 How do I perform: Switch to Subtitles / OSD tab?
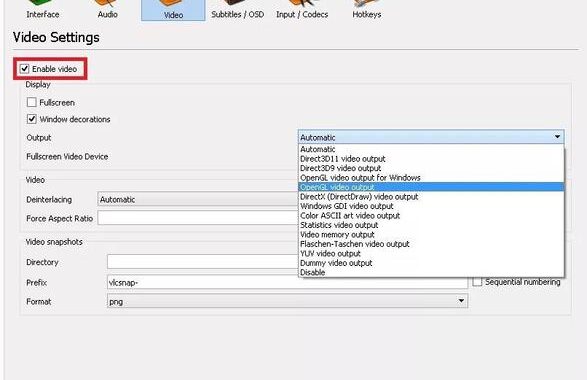coord(237,10)
